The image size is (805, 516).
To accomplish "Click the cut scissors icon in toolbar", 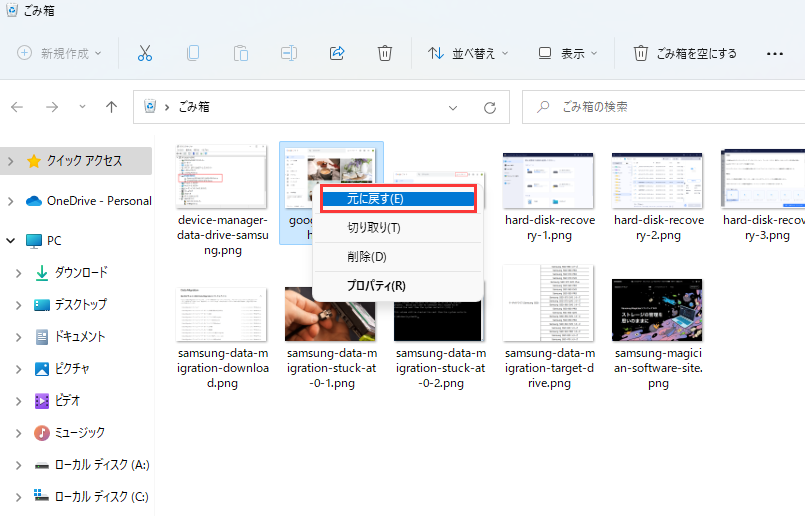I will 145,53.
